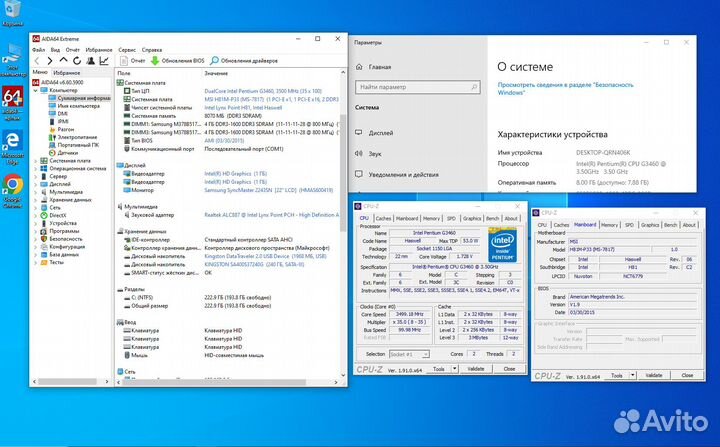The width and height of the screenshot is (720, 447).
Task: Click the AIDA64 vertical scrollbar
Action: [341, 200]
